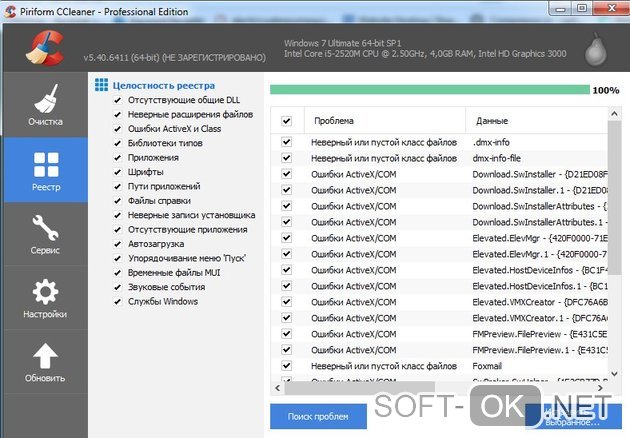Screen dimensions: 630x438
Task: Click the vertical scrollbar thumb
Action: (x=614, y=198)
